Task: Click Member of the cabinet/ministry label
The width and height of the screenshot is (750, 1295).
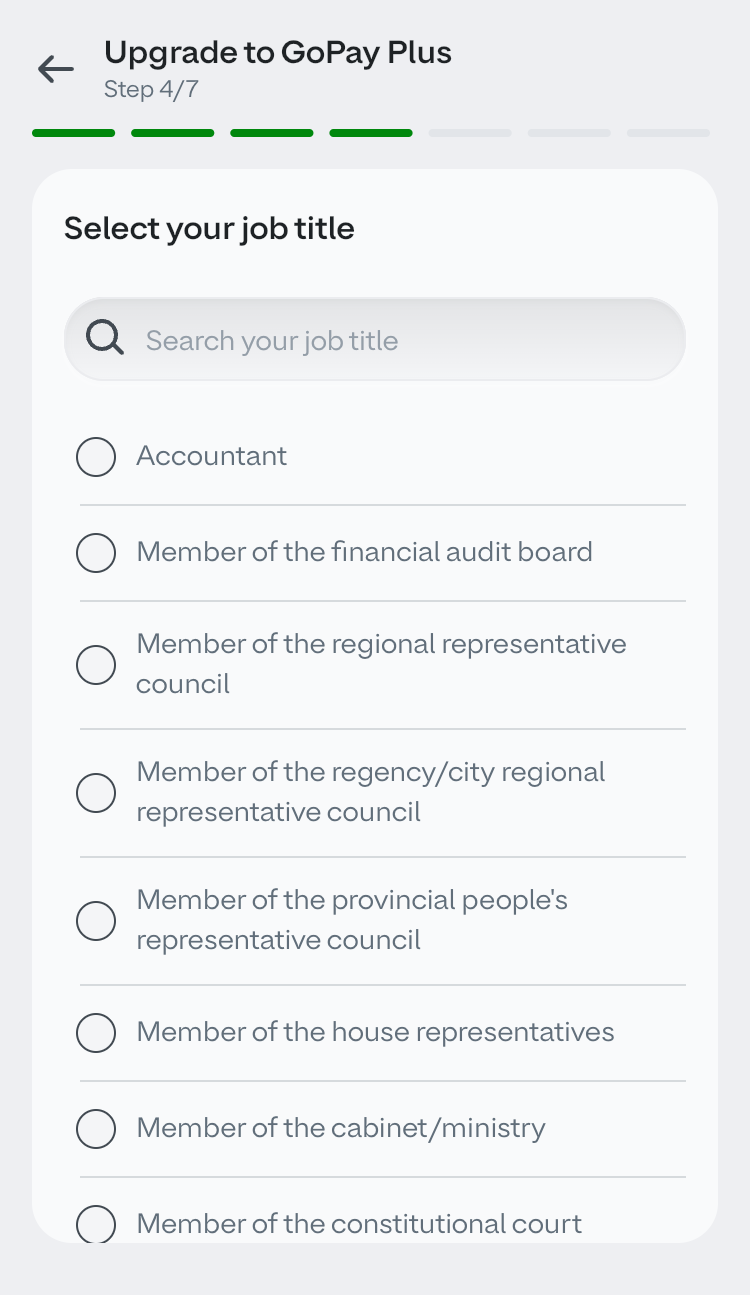Action: (x=341, y=1128)
